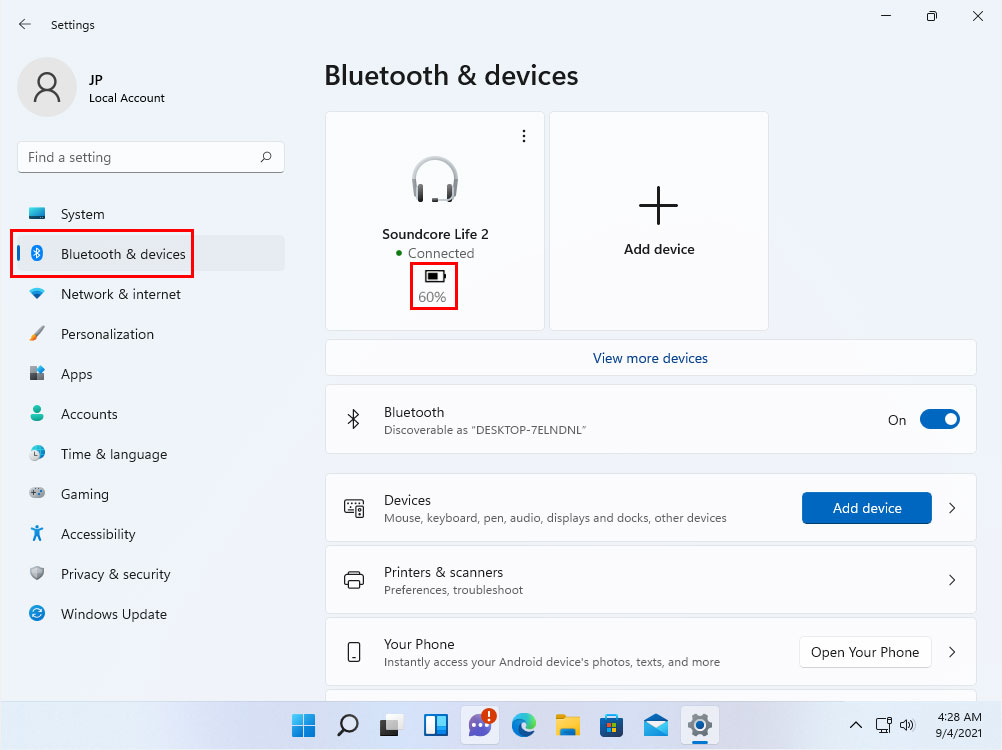Open Windows Update settings
This screenshot has height=750, width=1002.
click(113, 614)
